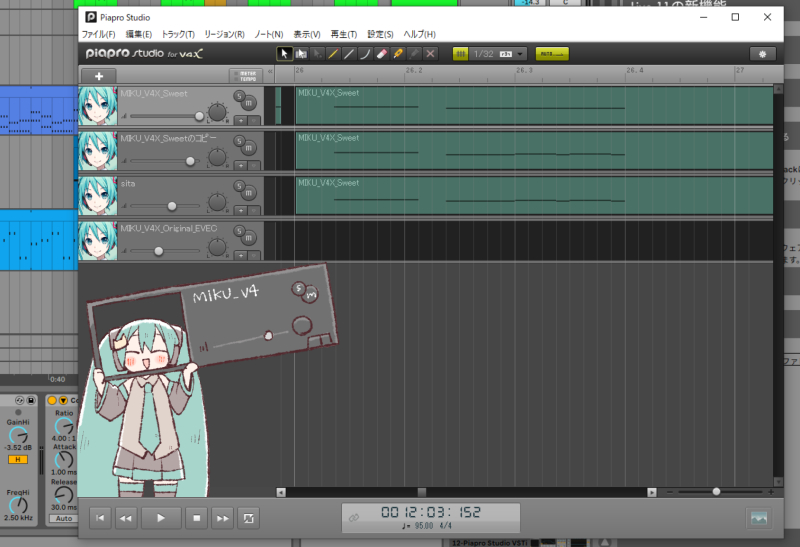Open the 設定(S) menu
The width and height of the screenshot is (800, 547).
pyautogui.click(x=380, y=34)
